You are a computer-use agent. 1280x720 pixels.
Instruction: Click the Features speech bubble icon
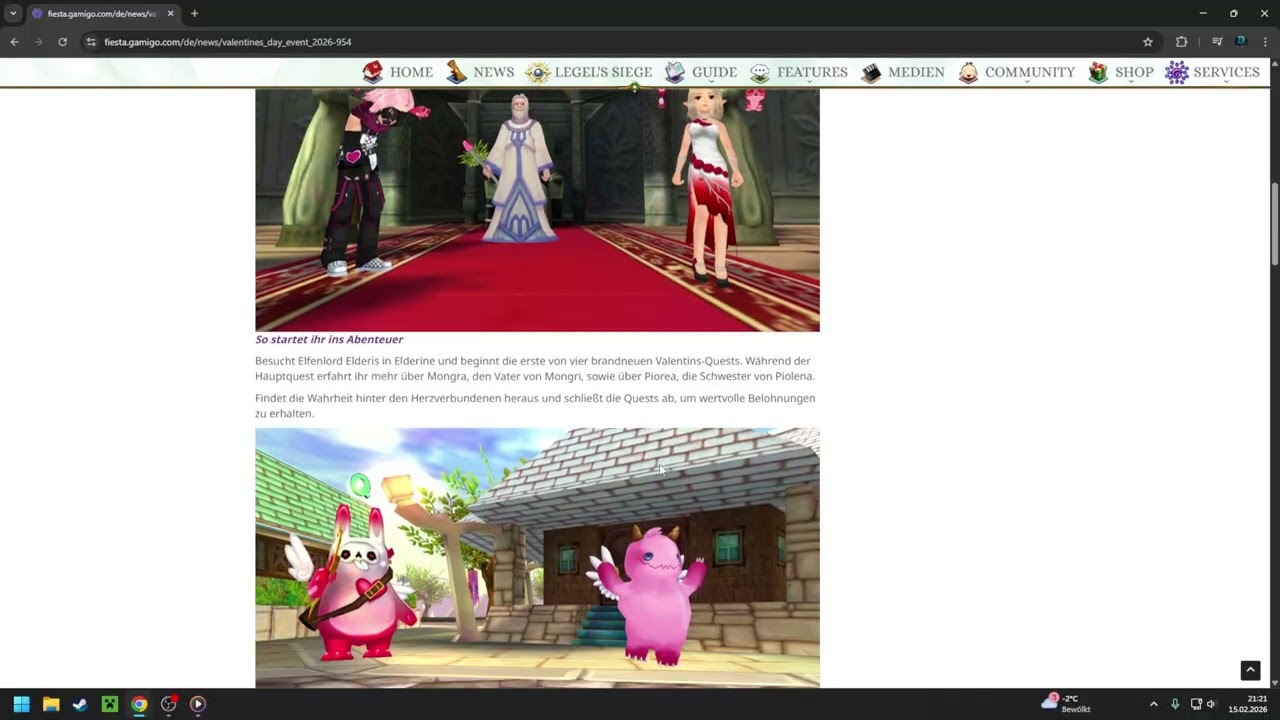coord(760,72)
